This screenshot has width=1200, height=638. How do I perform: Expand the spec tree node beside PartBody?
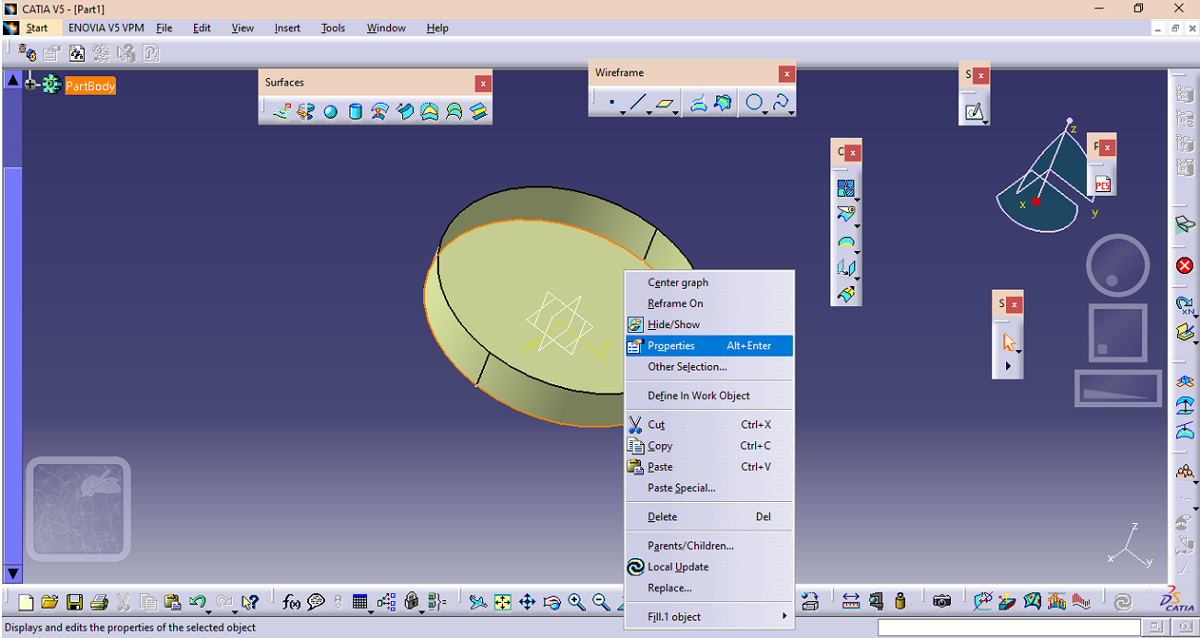pos(31,85)
